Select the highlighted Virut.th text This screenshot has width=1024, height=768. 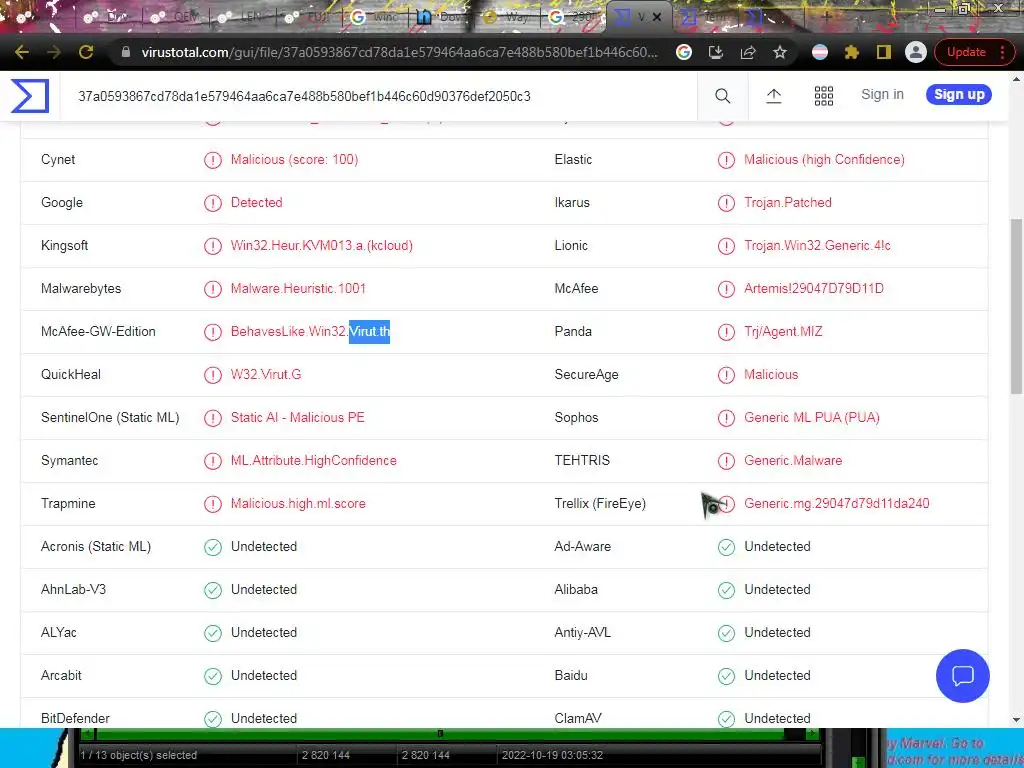(370, 332)
